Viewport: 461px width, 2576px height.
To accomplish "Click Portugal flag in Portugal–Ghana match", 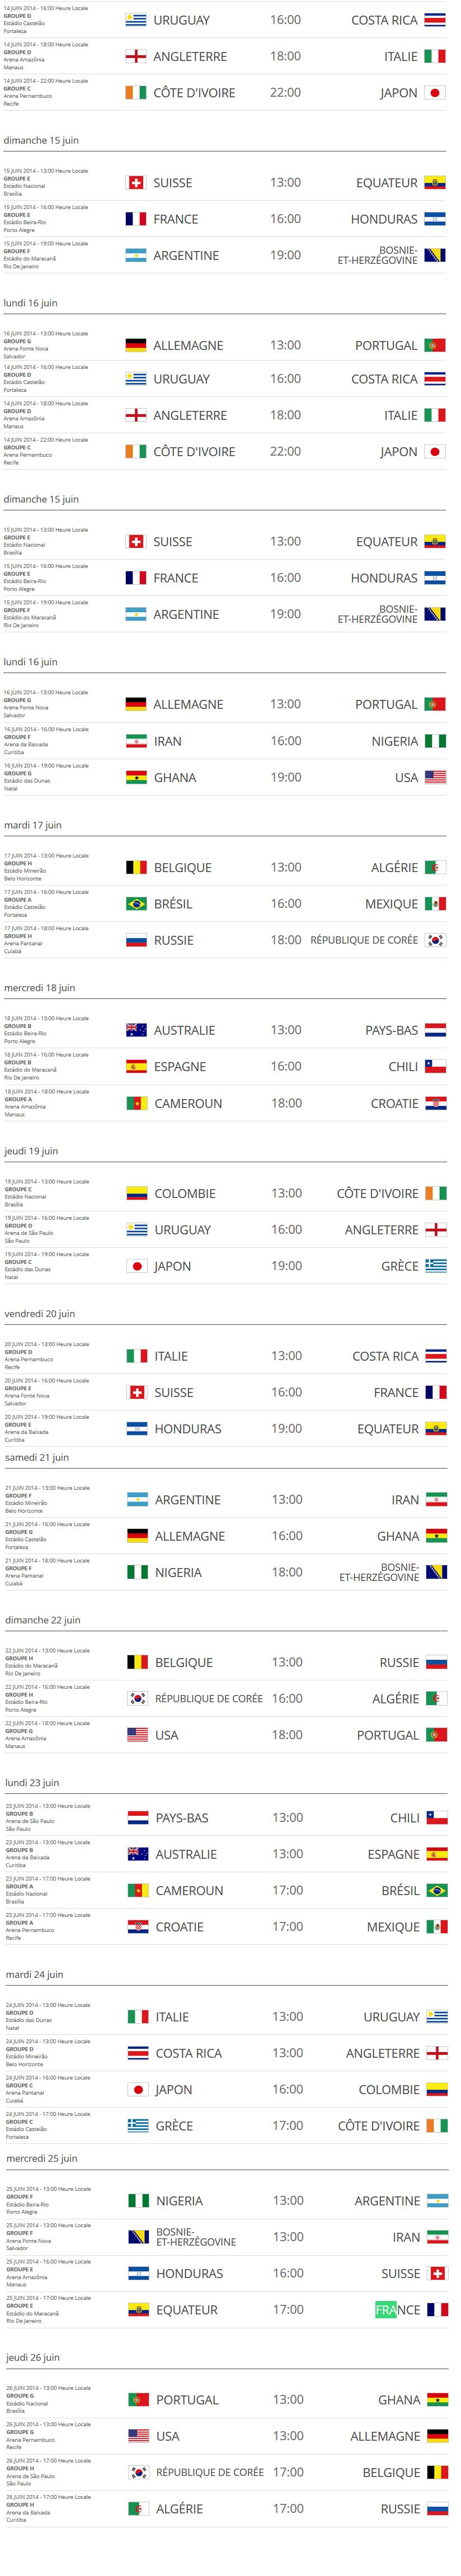I will tap(138, 2399).
